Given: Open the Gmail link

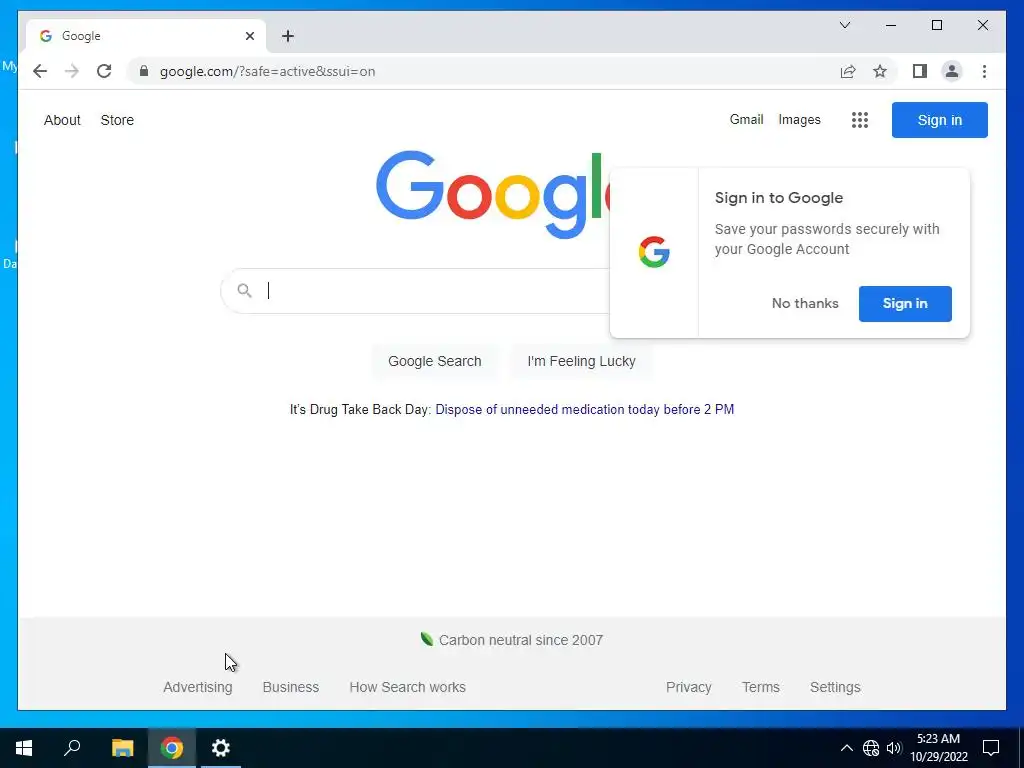Looking at the screenshot, I should (746, 120).
